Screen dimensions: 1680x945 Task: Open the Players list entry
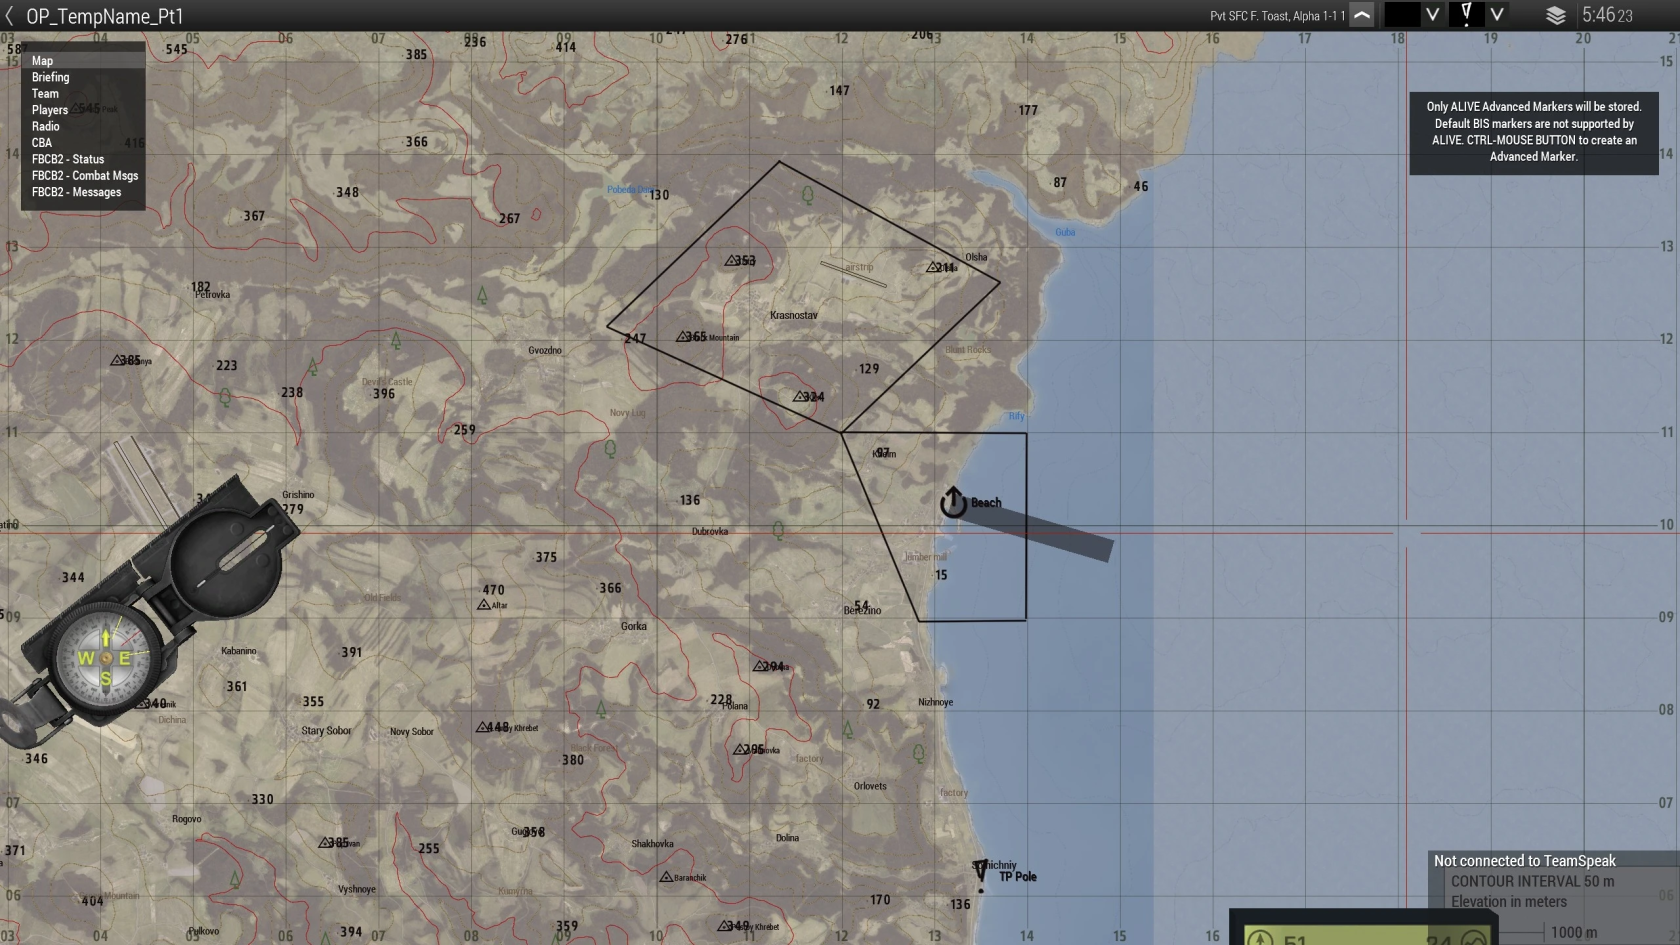[x=50, y=110]
